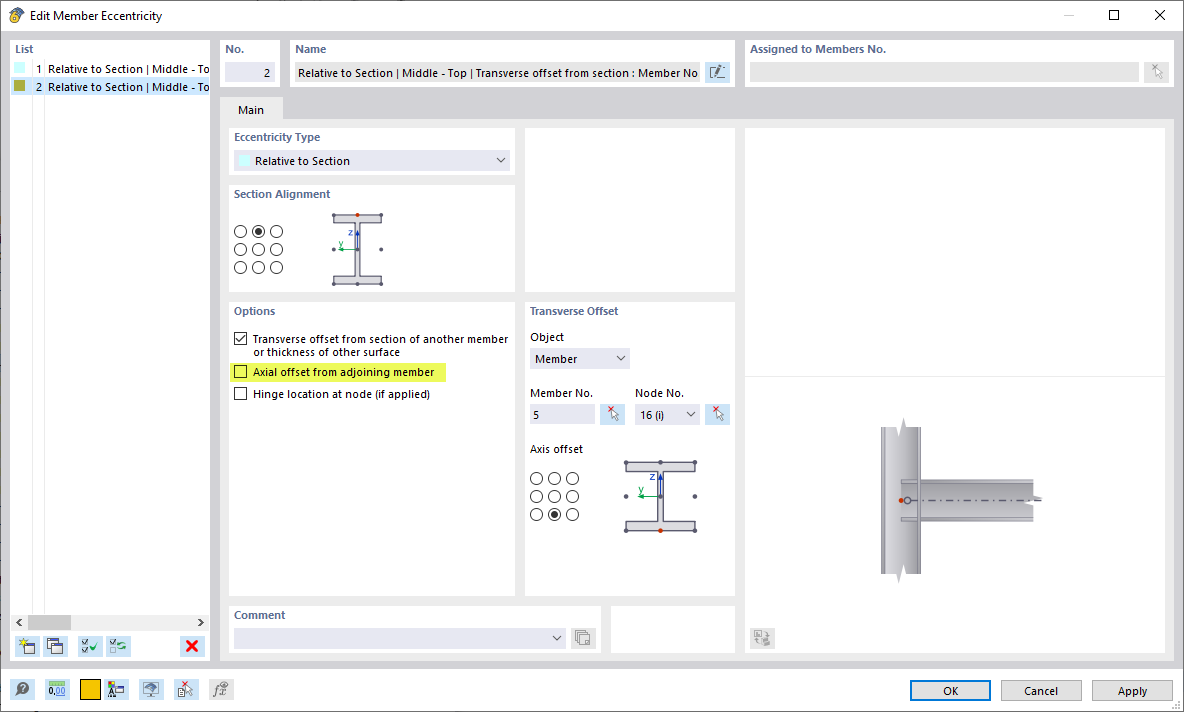This screenshot has height=712, width=1184.
Task: Pick node graphically icon next to Node No.
Action: click(717, 415)
